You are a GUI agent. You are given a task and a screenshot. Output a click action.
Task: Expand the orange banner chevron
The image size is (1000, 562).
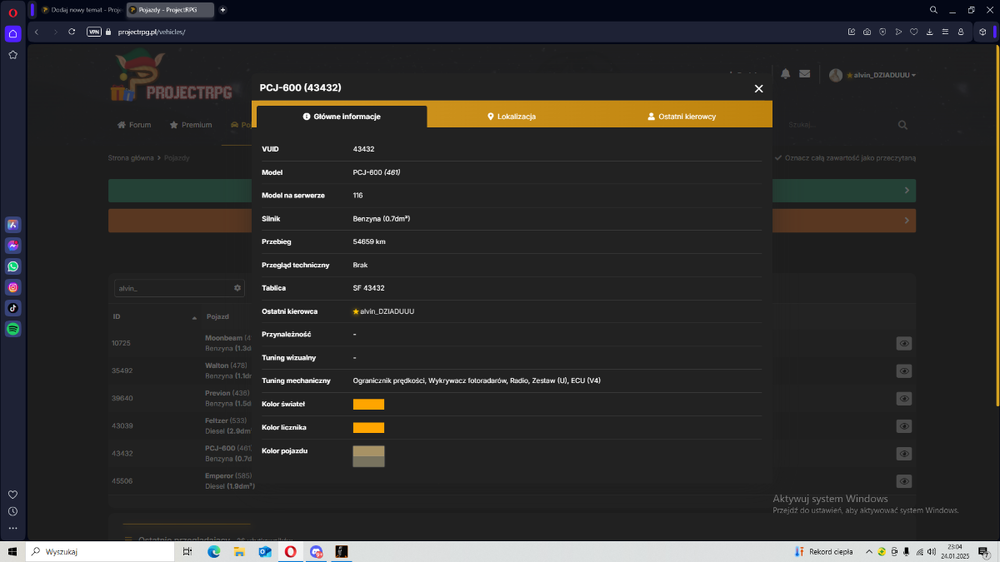click(x=906, y=220)
